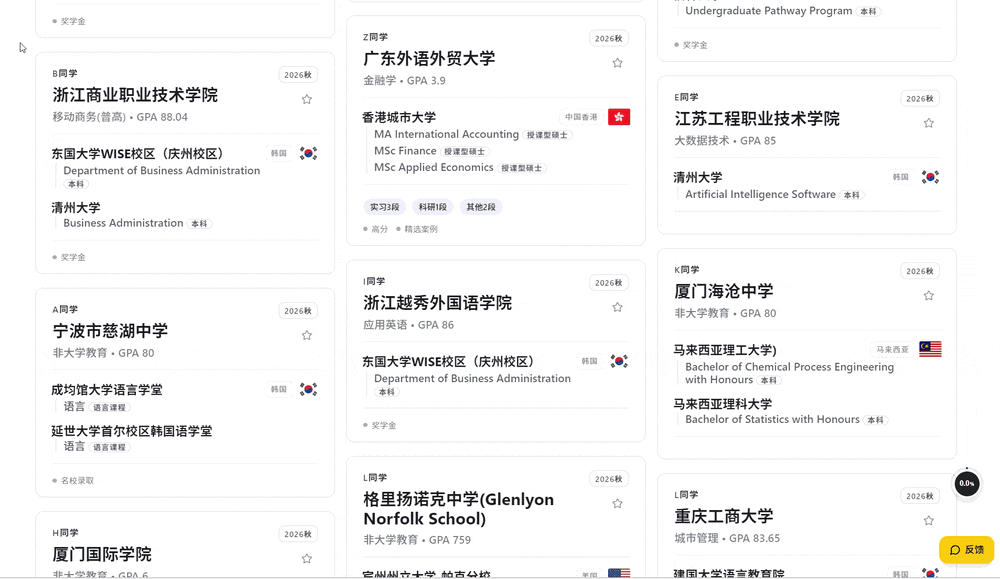Toggle the star for the Glenlyon Norfolk School card
Screen dimensions: 1000x579
[617, 504]
